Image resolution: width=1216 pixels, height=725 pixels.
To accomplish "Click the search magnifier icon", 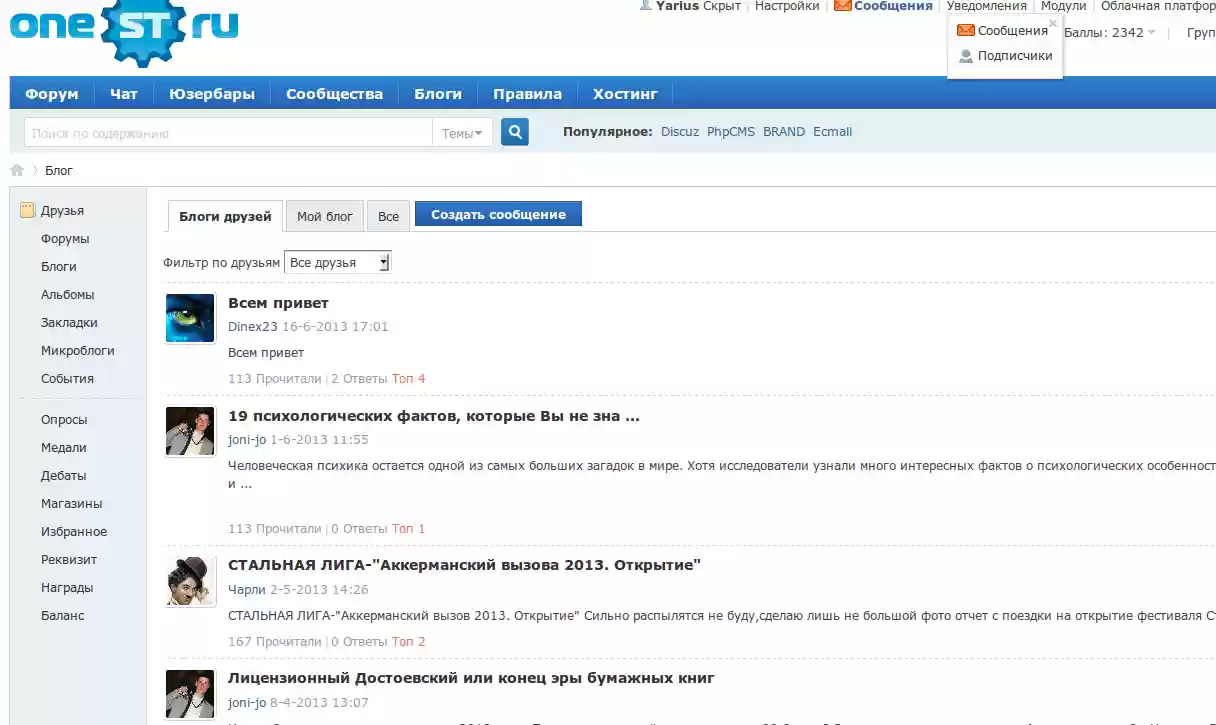I will [514, 131].
